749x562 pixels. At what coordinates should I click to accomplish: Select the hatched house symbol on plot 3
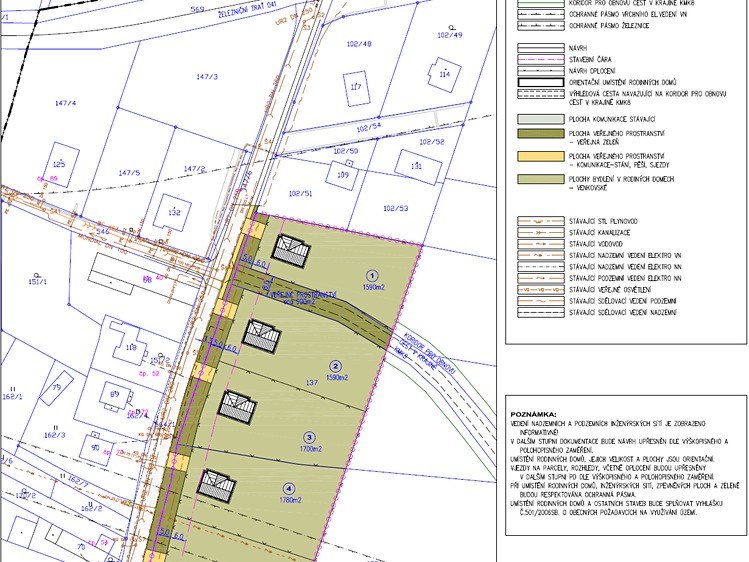click(237, 407)
